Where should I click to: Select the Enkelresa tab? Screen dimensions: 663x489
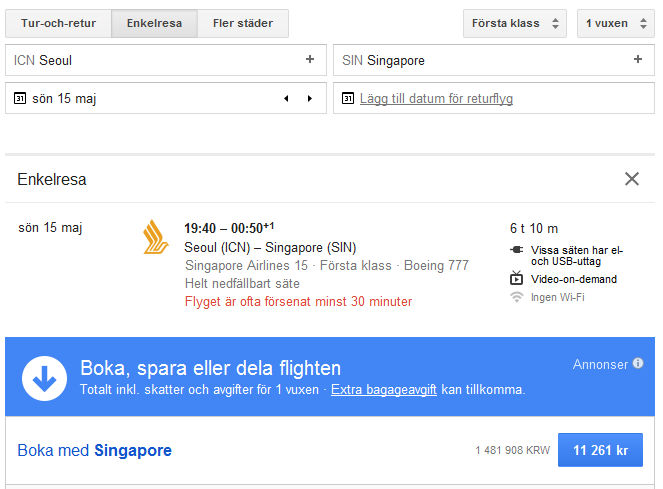(x=154, y=23)
